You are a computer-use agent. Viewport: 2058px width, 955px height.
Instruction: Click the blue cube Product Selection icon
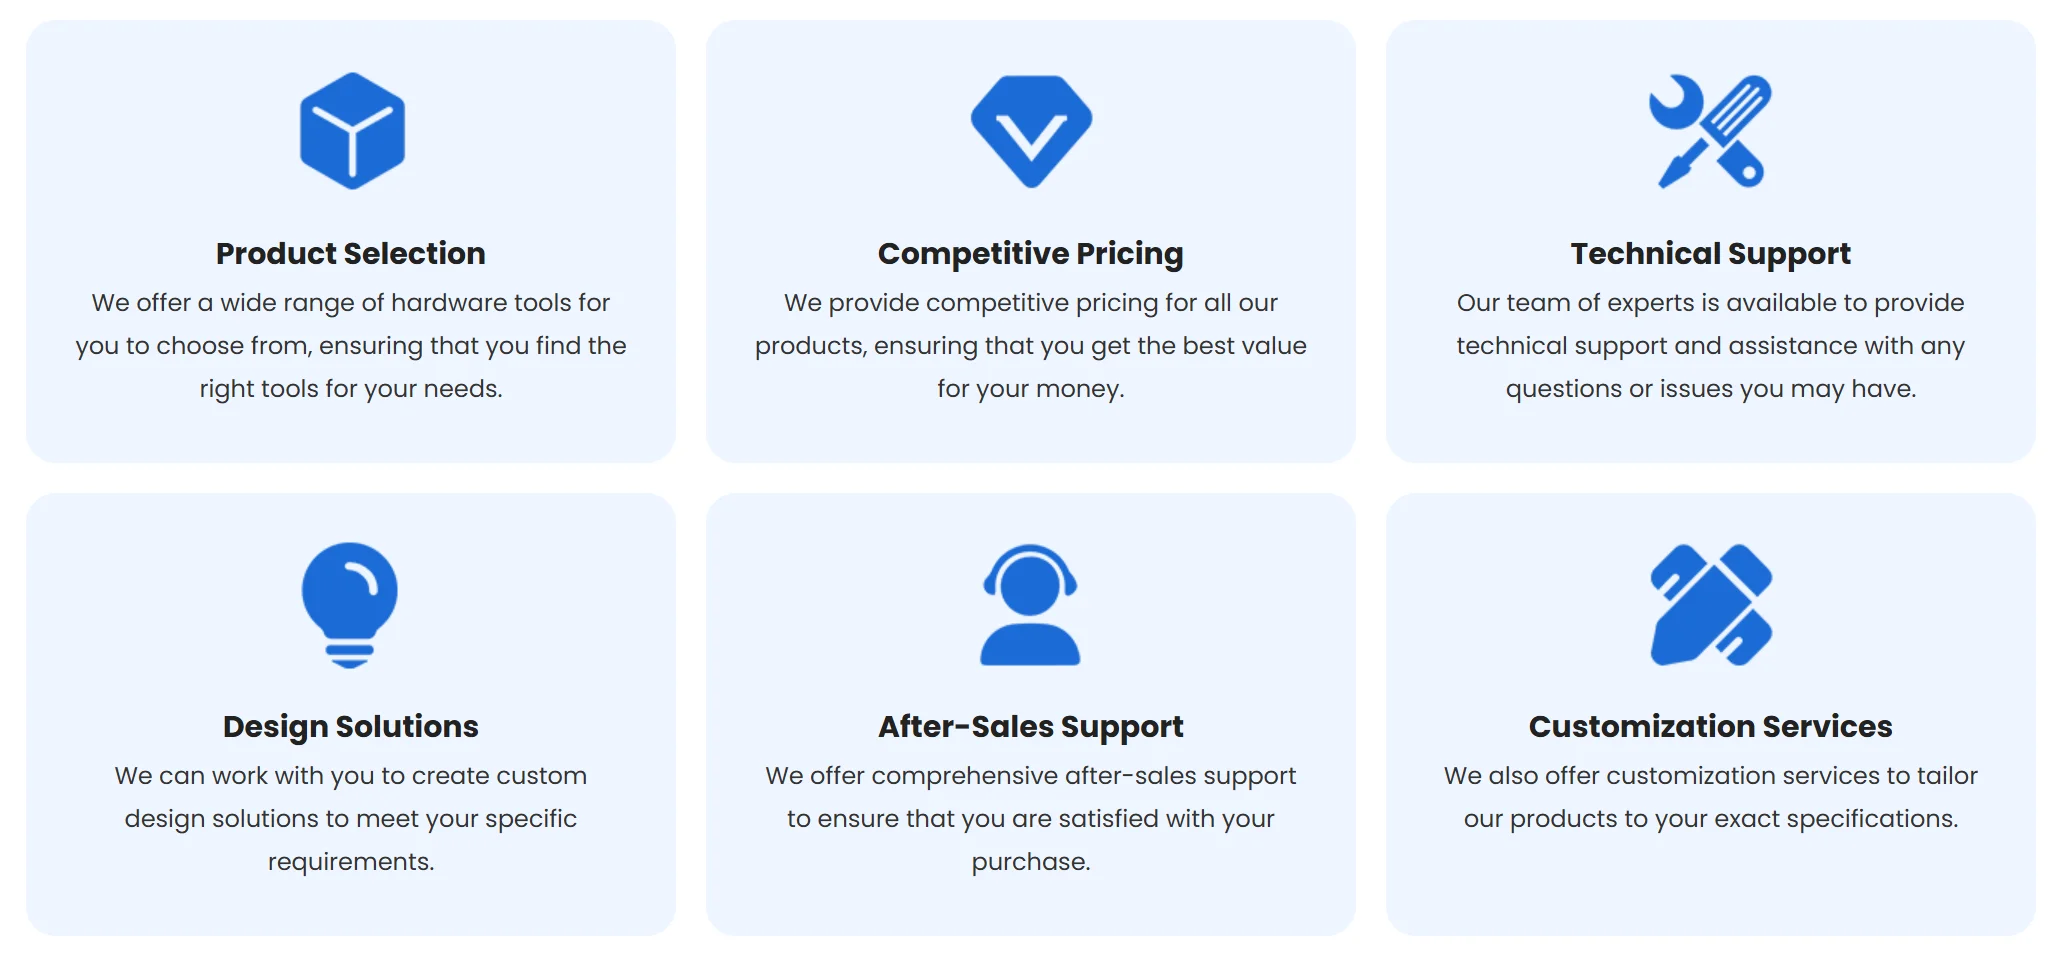pos(352,131)
